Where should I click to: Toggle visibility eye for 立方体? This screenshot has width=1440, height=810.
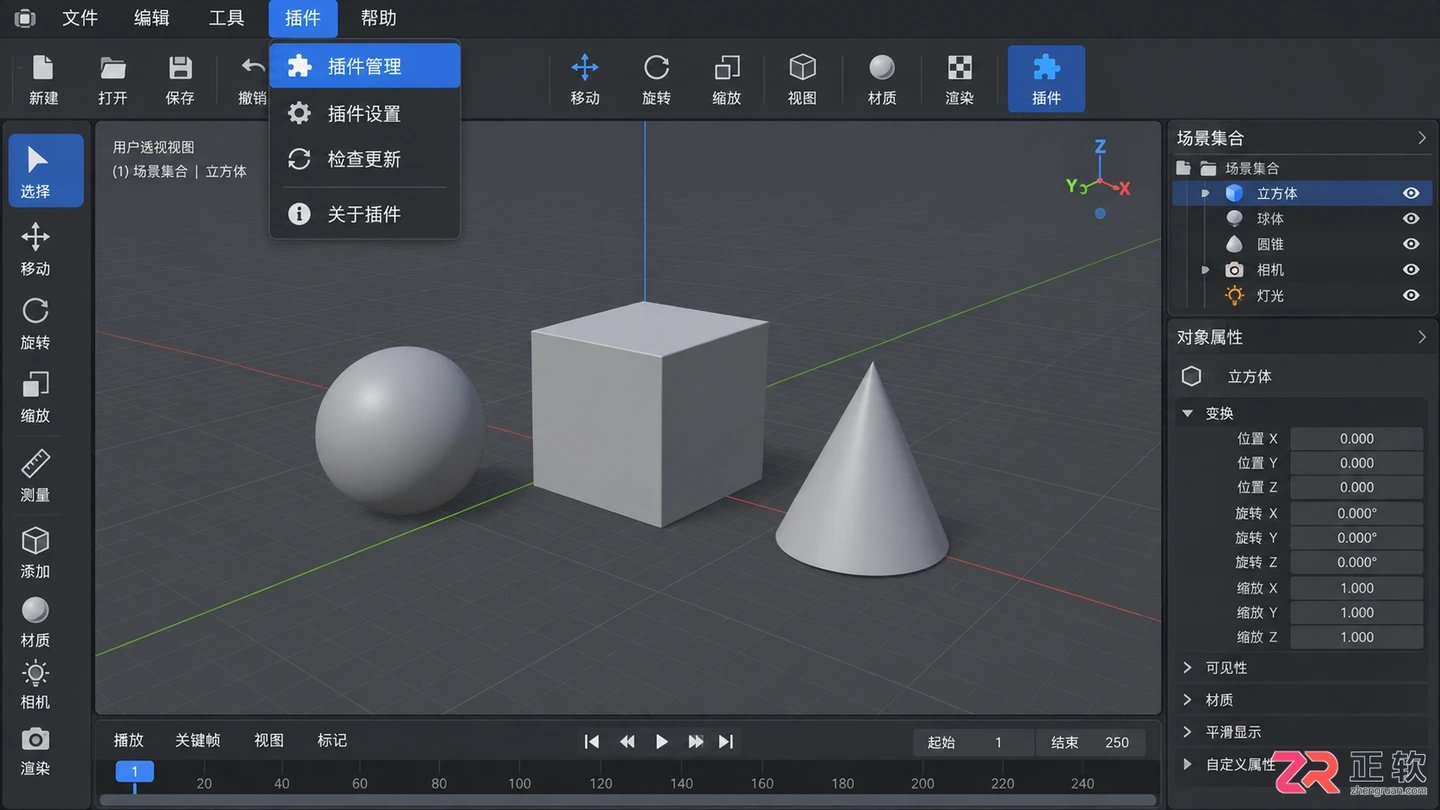[x=1411, y=193]
